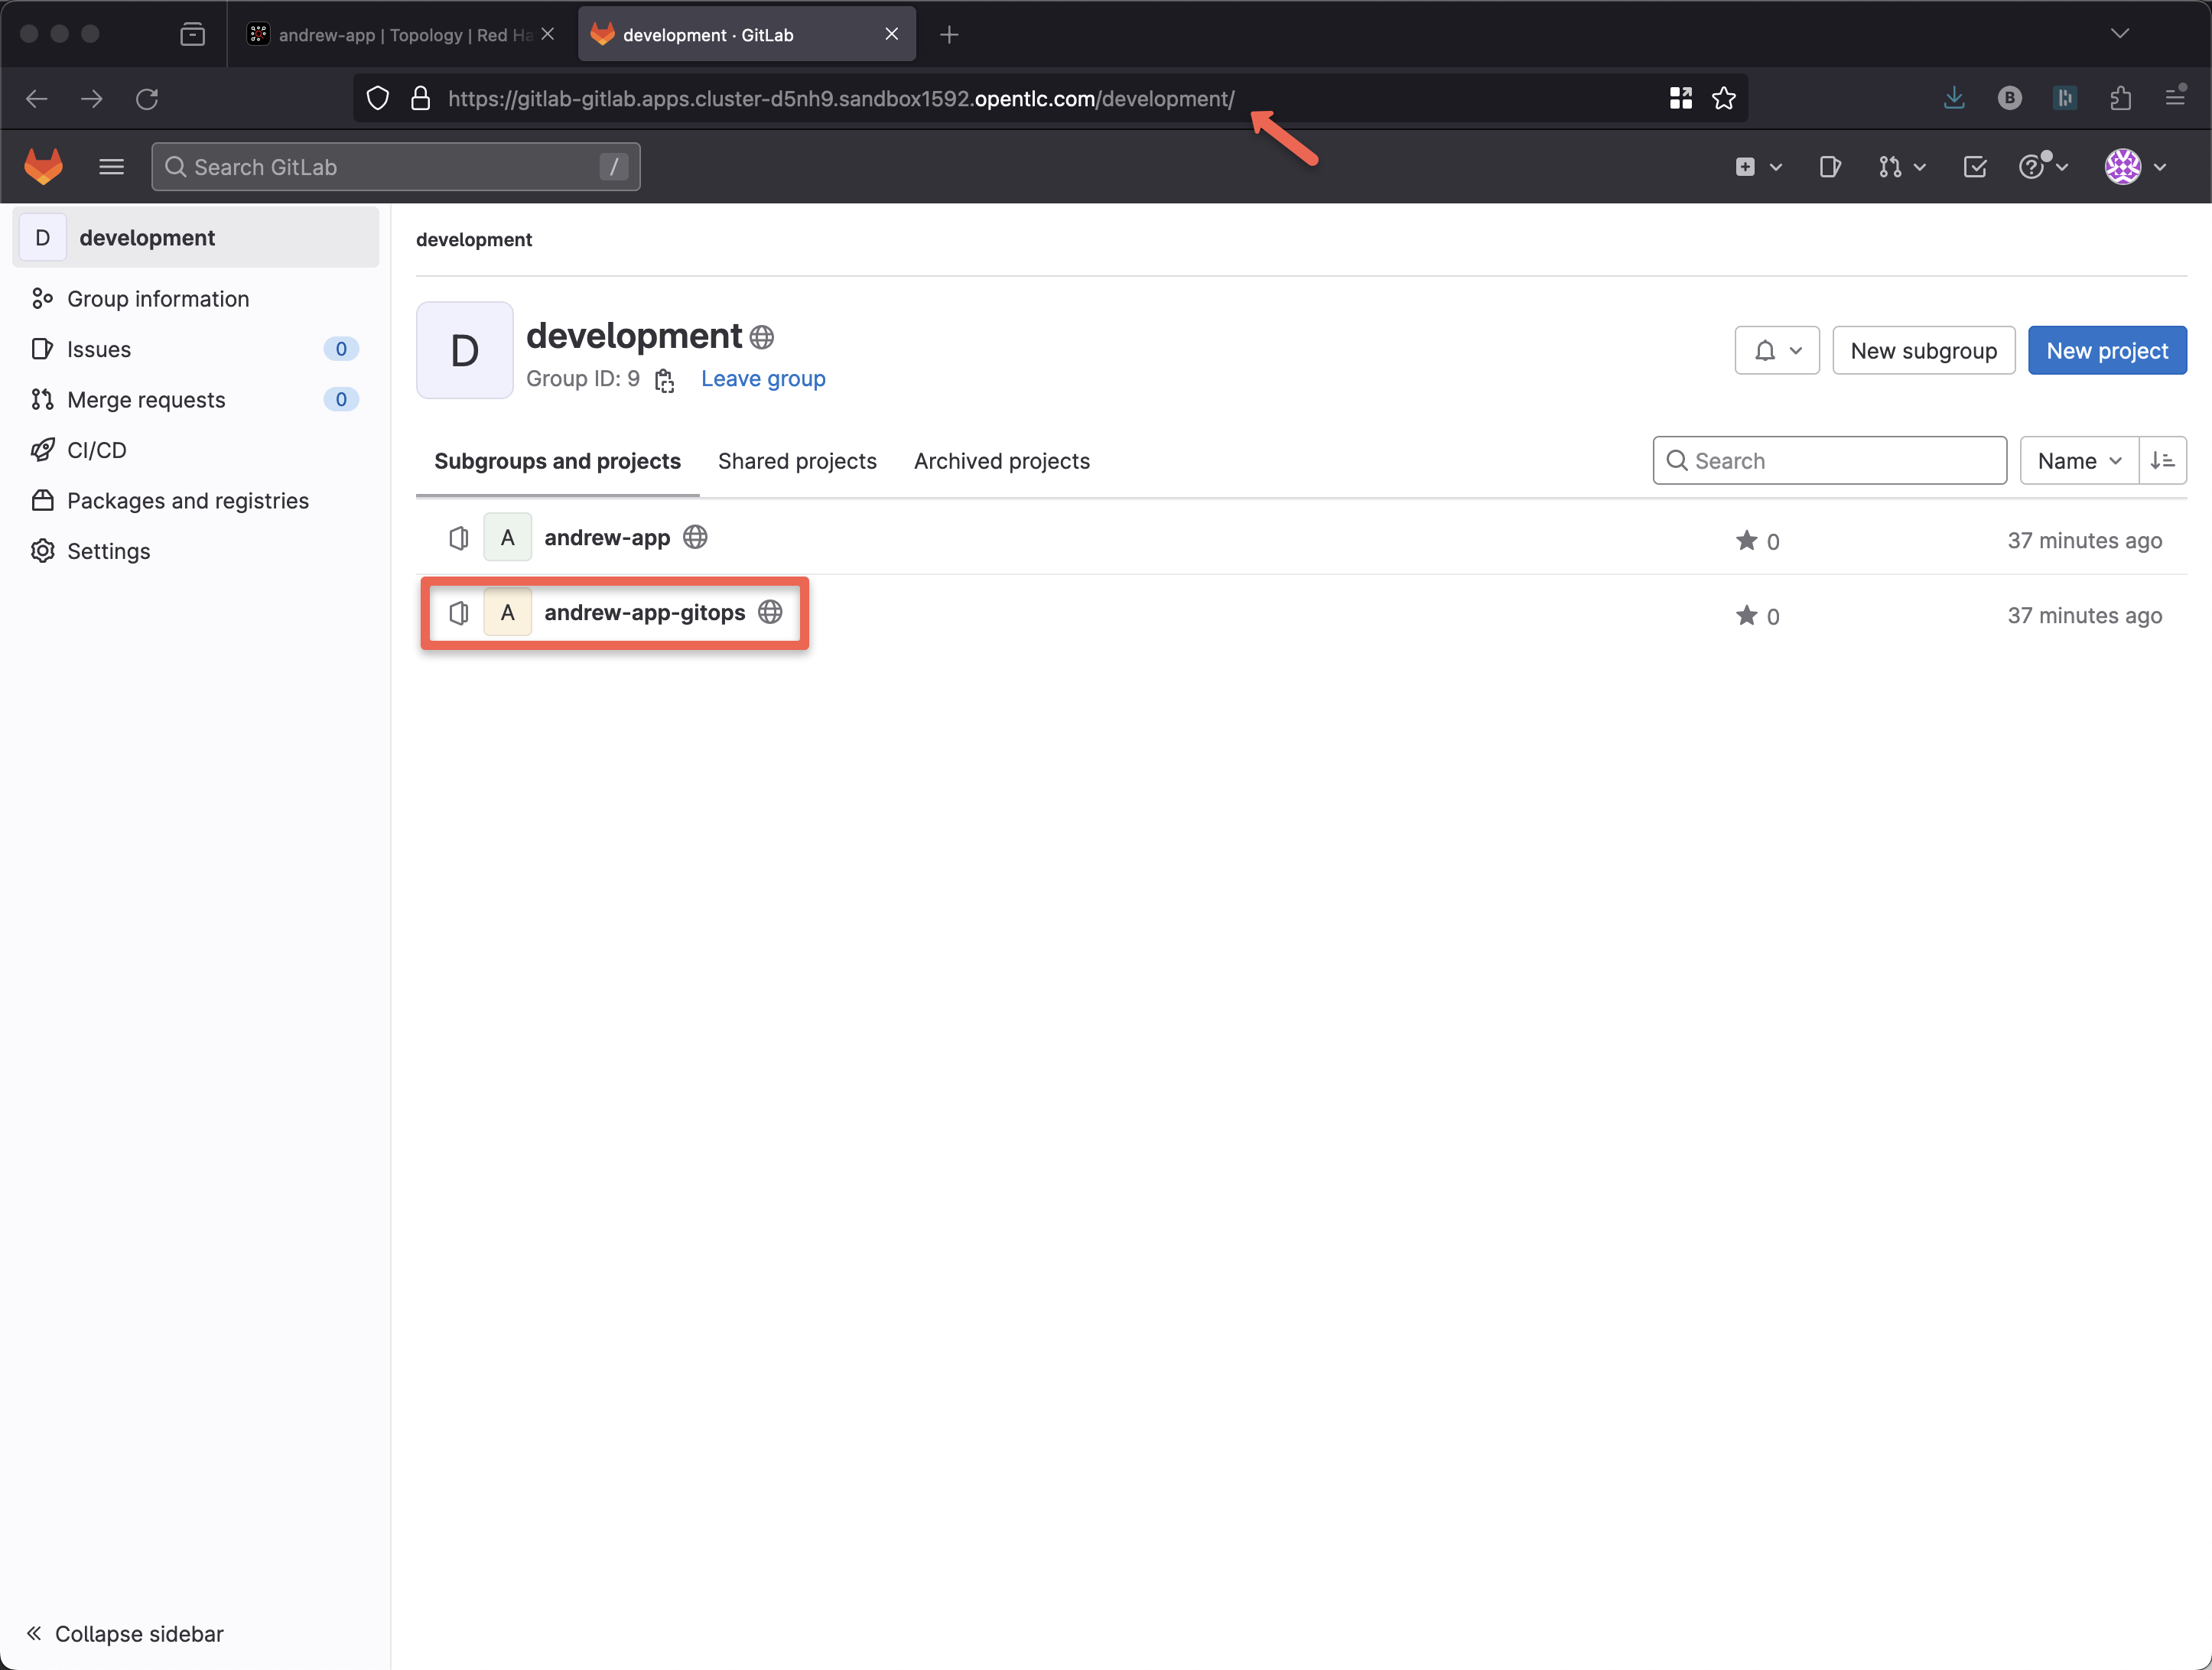The height and width of the screenshot is (1670, 2212).
Task: Open CI/CD in sidebar
Action: coord(97,450)
